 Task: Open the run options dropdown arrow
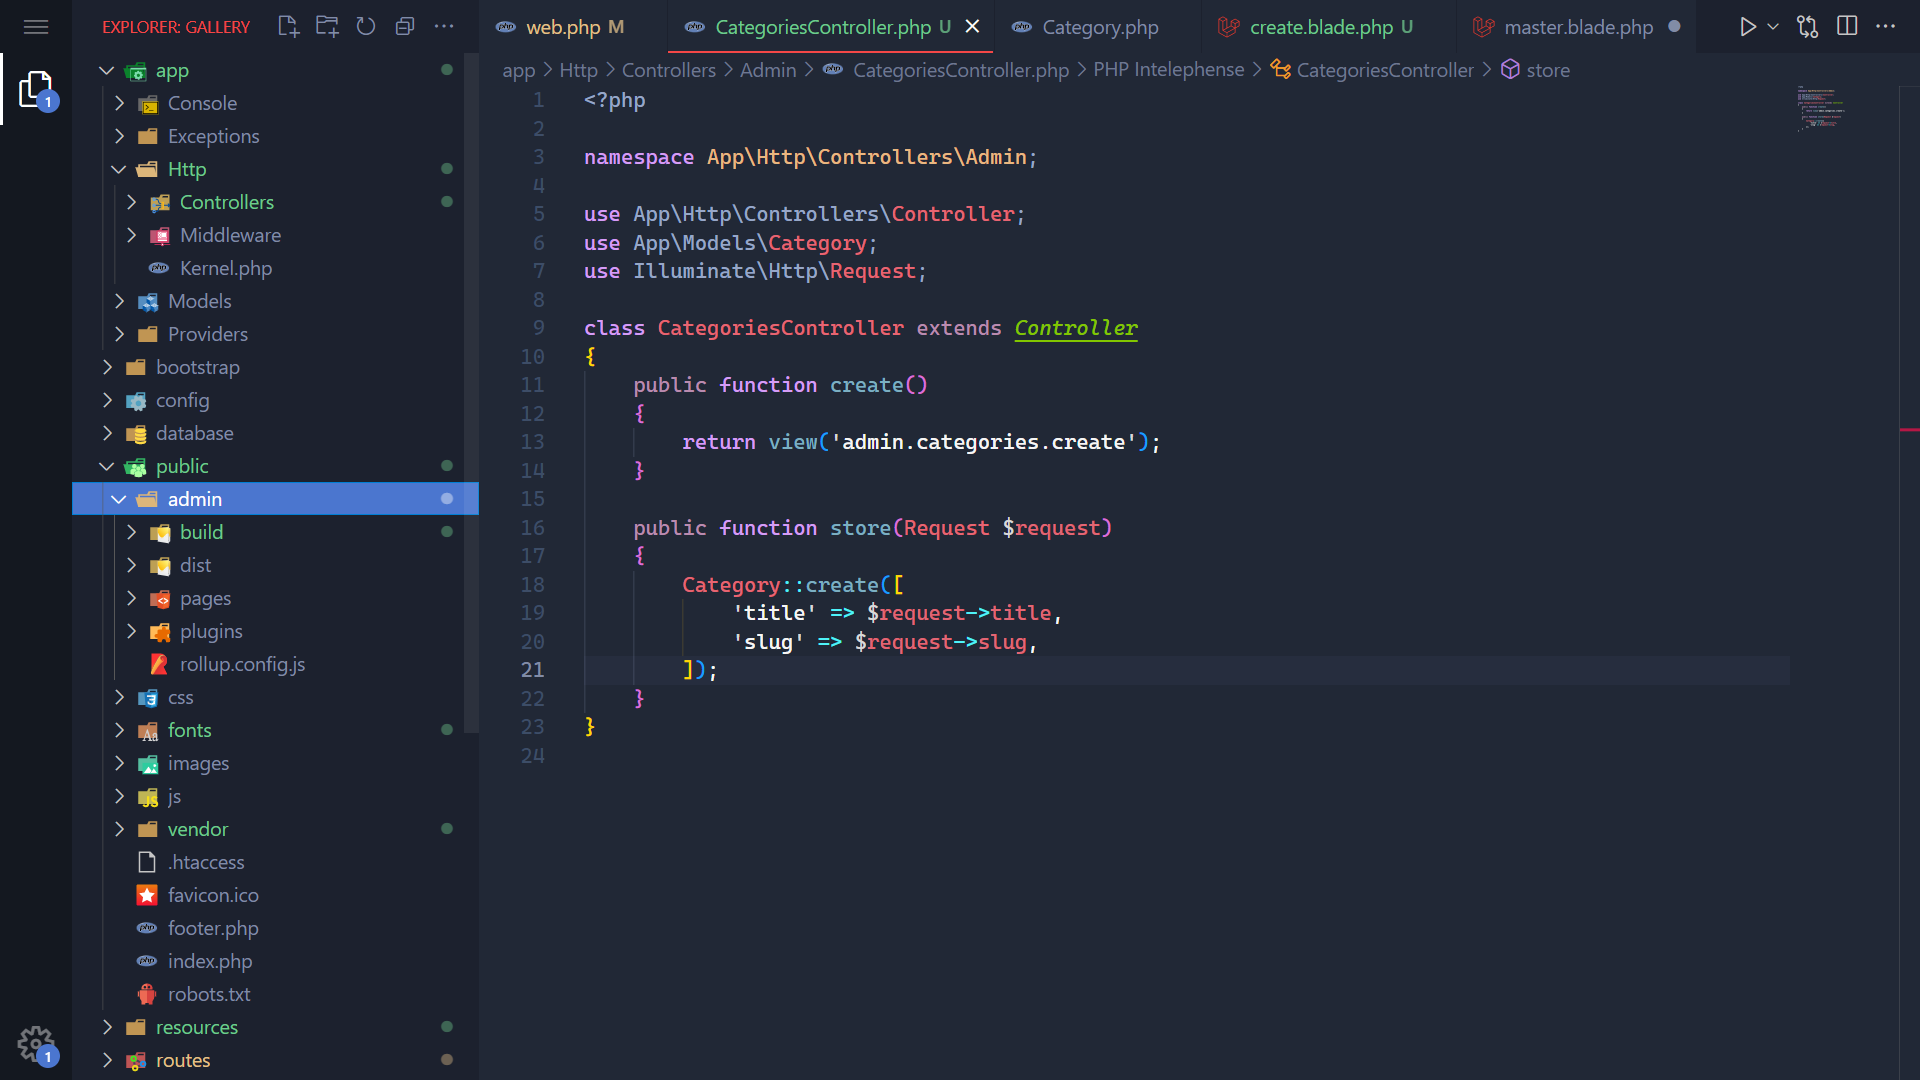[x=1773, y=27]
